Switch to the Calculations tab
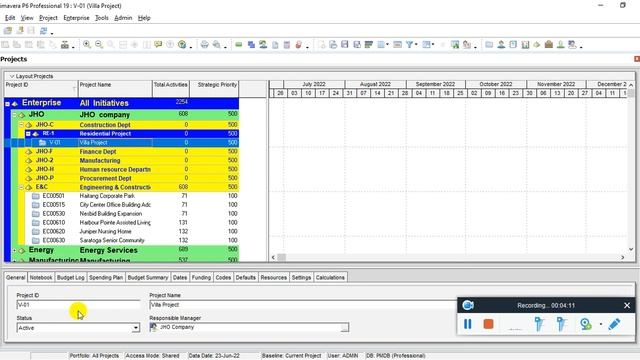 330,278
